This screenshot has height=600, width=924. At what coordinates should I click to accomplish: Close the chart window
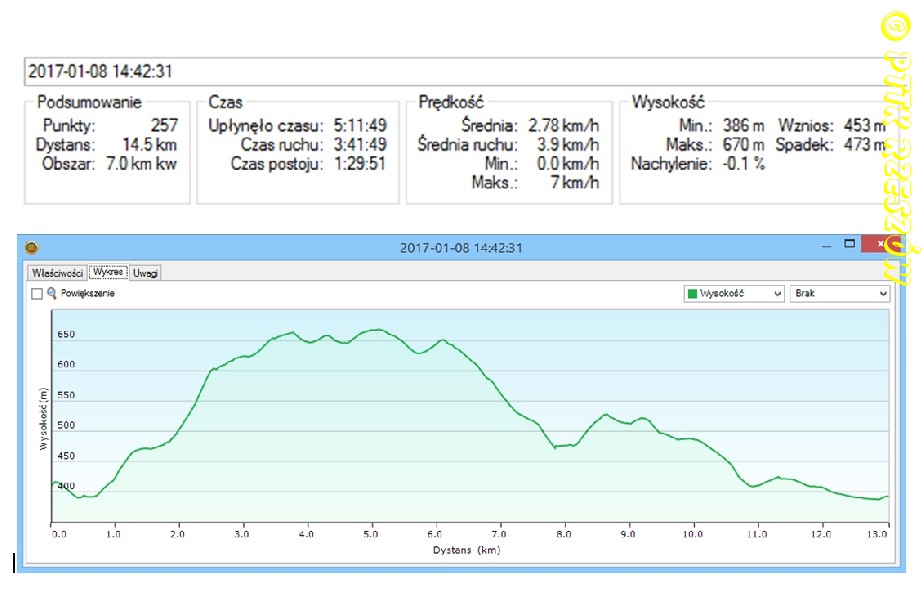879,245
